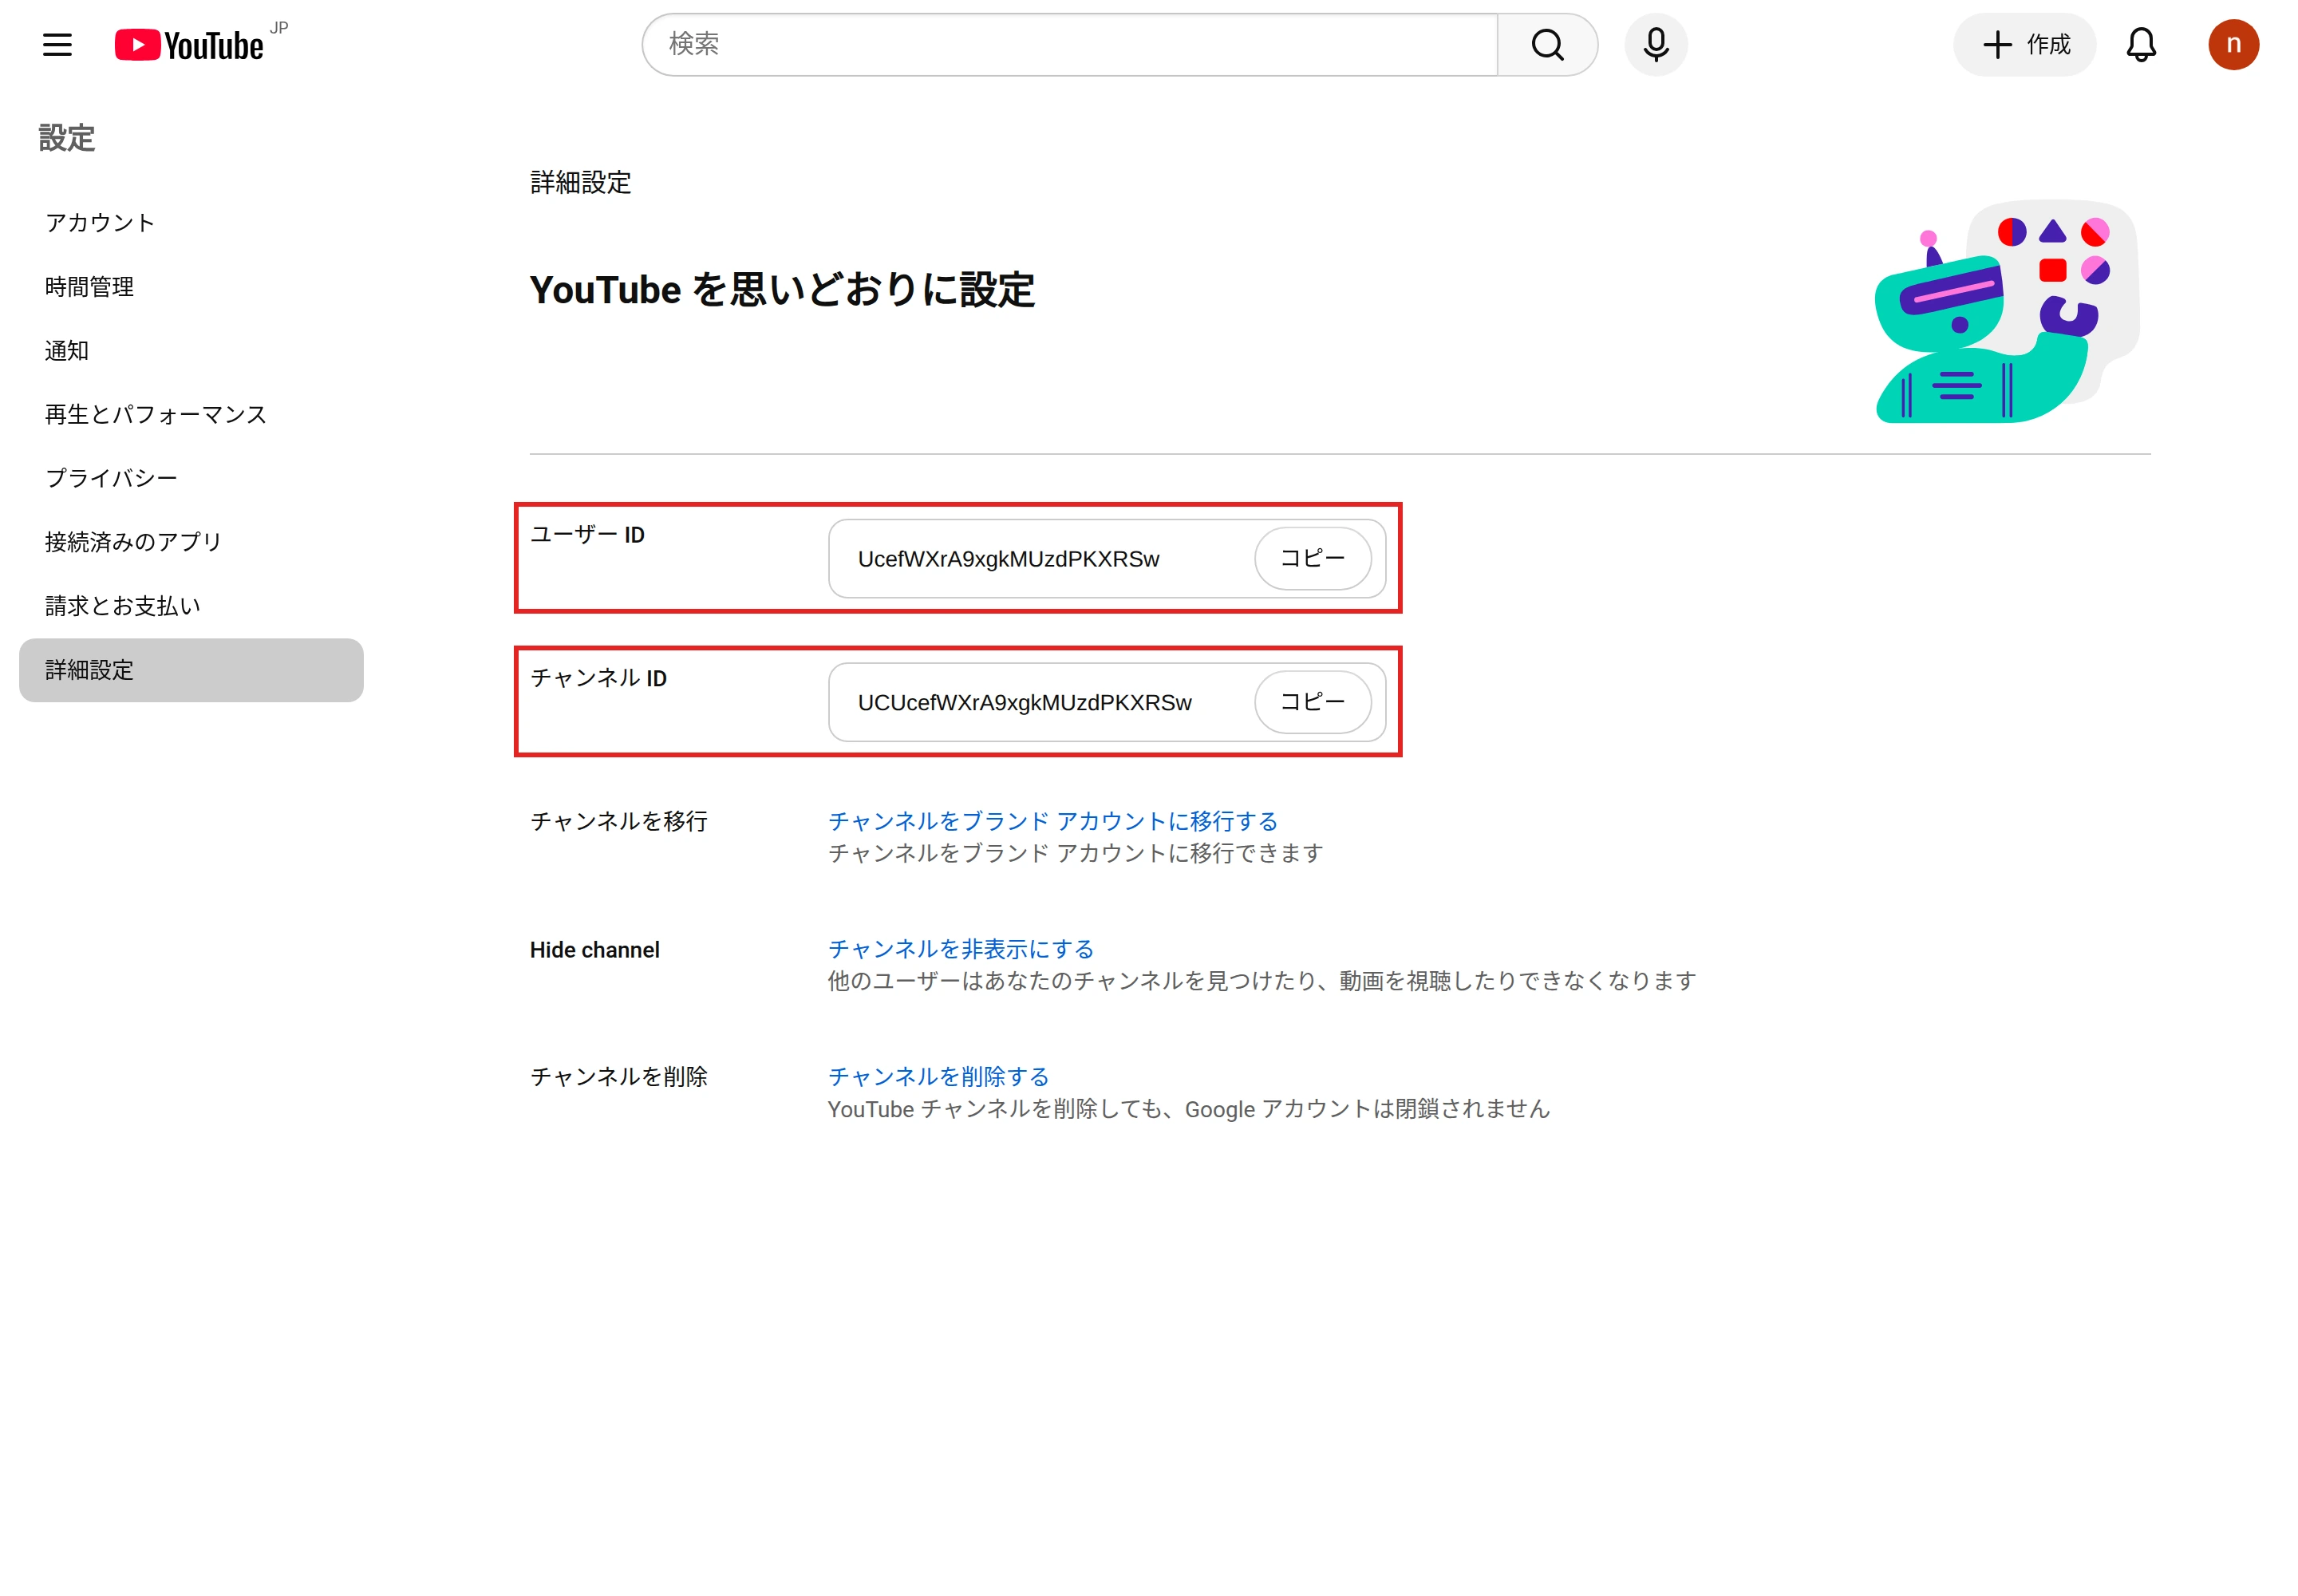Start voice search with microphone icon
This screenshot has height=1596, width=2298.
point(1654,44)
